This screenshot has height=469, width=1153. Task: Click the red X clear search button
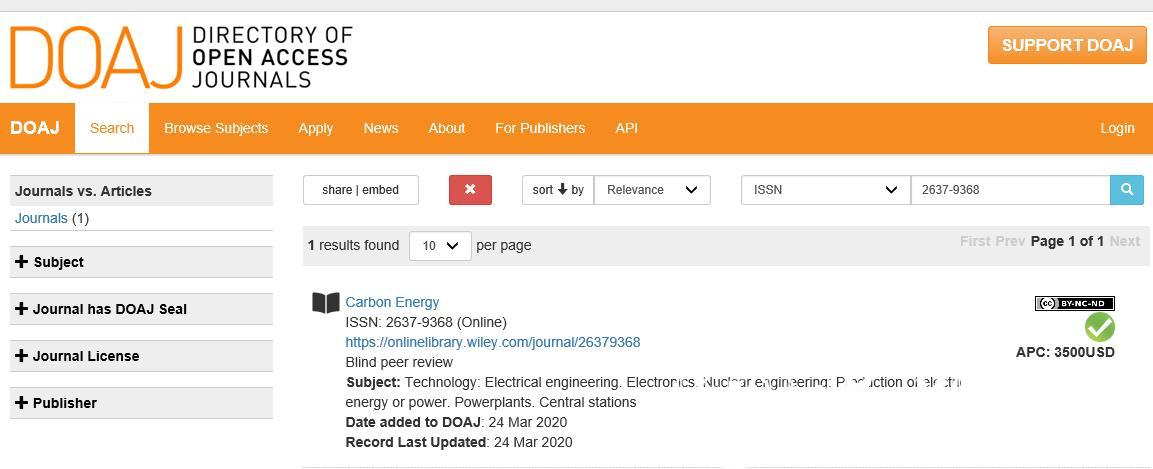470,190
